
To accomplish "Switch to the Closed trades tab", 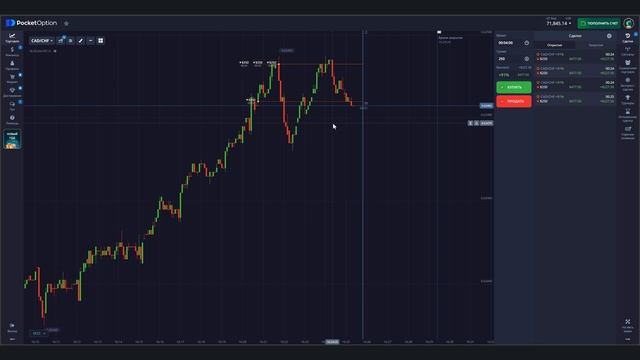I will pos(596,45).
